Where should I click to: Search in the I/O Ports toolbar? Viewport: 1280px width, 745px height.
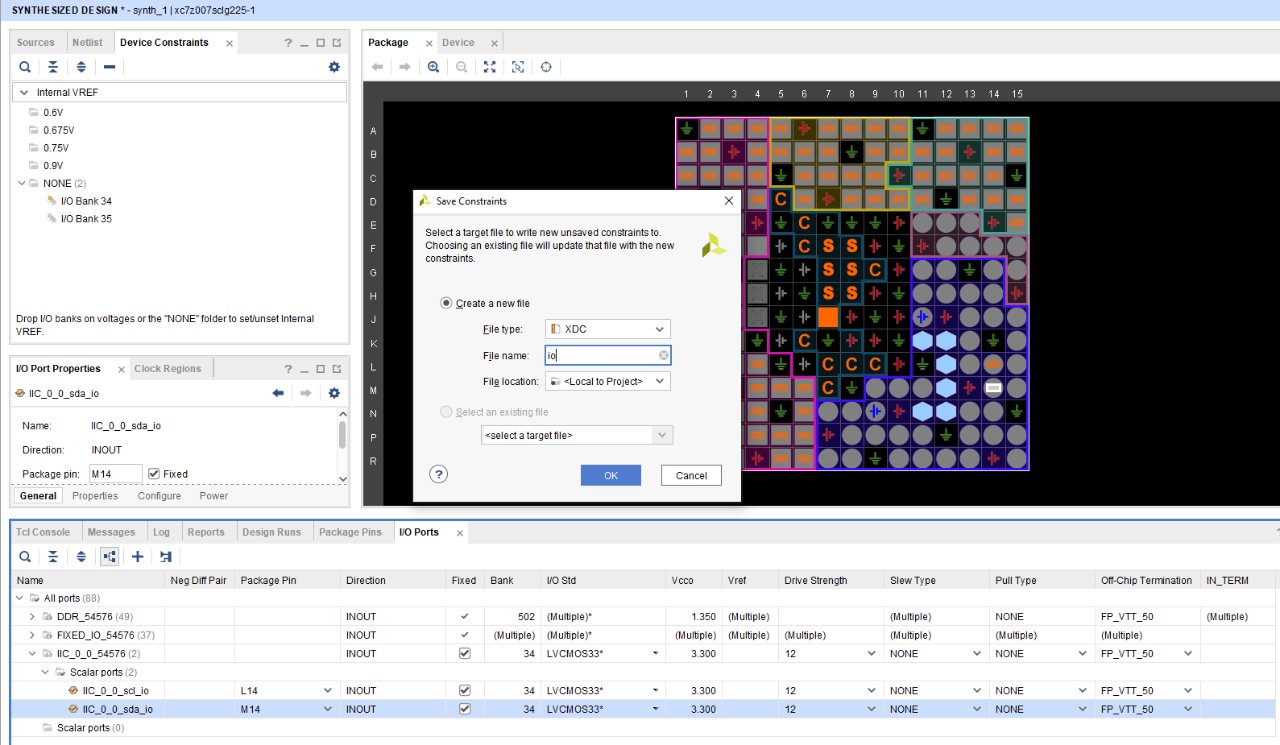pyautogui.click(x=25, y=556)
